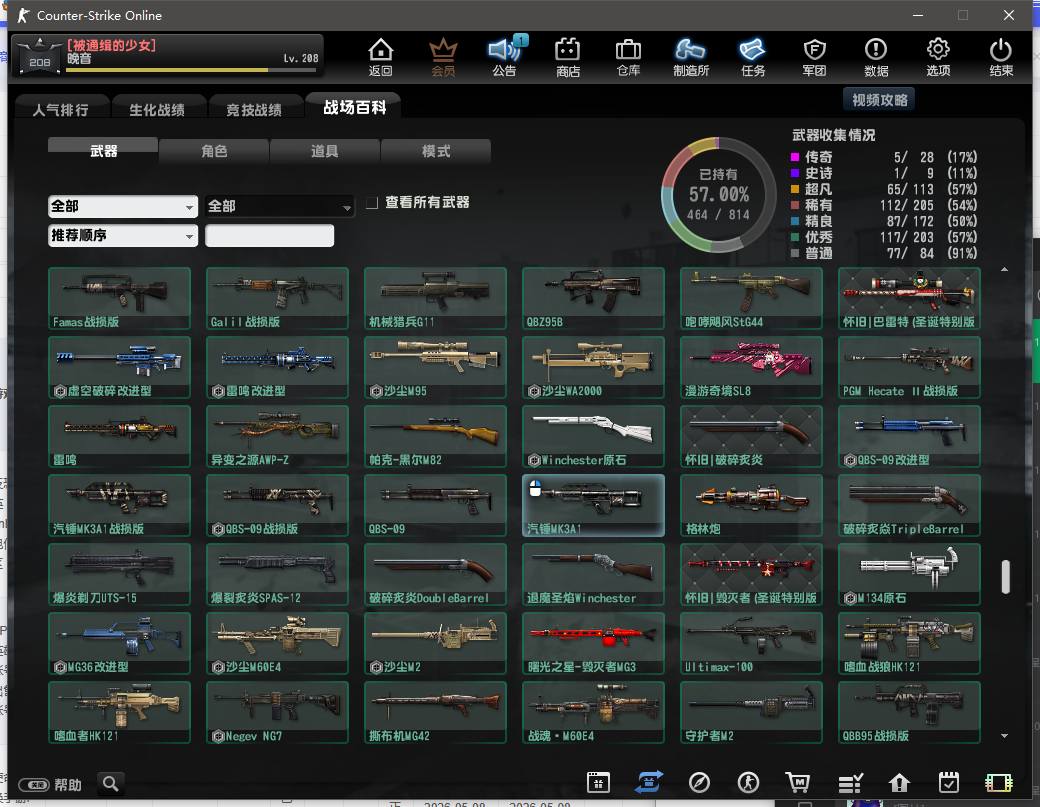This screenshot has height=807, width=1040.
Task: Click the 帮助 help button
Action: (50, 784)
